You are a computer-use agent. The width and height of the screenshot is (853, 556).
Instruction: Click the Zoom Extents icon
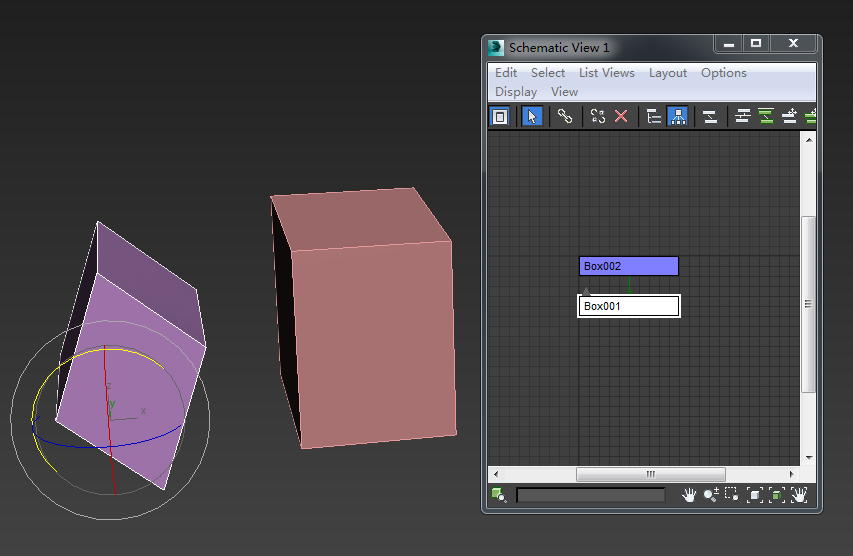tap(755, 495)
